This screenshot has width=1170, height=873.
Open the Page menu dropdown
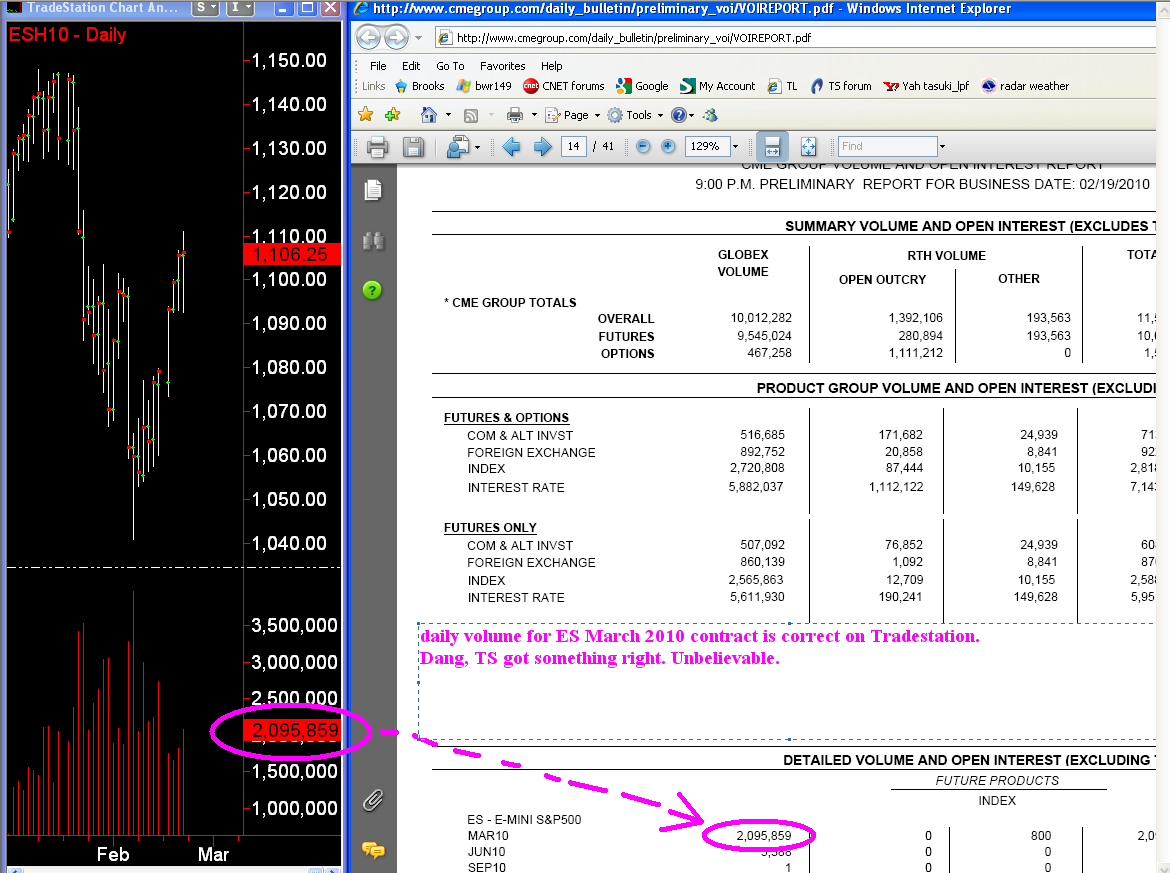[573, 115]
